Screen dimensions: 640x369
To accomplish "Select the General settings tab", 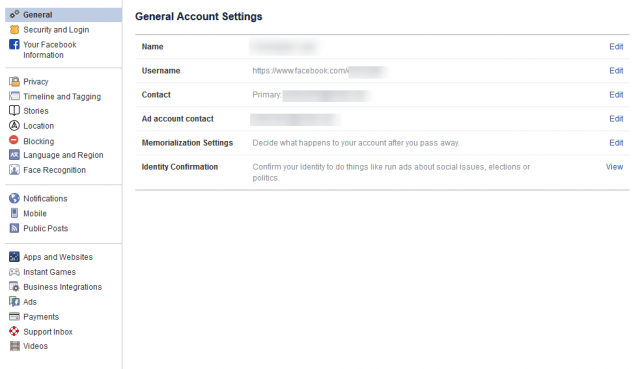I will coord(63,15).
